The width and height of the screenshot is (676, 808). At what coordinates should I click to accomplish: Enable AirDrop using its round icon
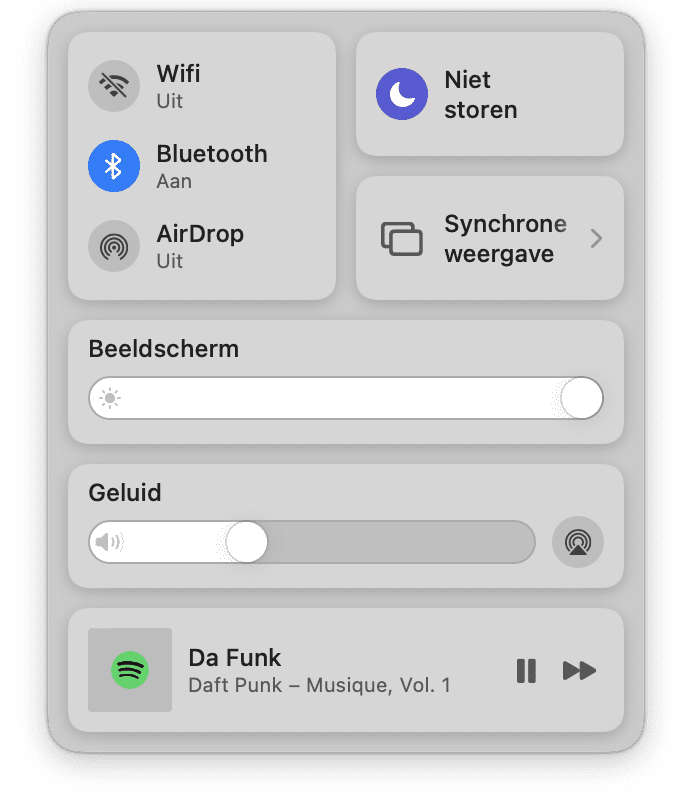click(x=114, y=246)
